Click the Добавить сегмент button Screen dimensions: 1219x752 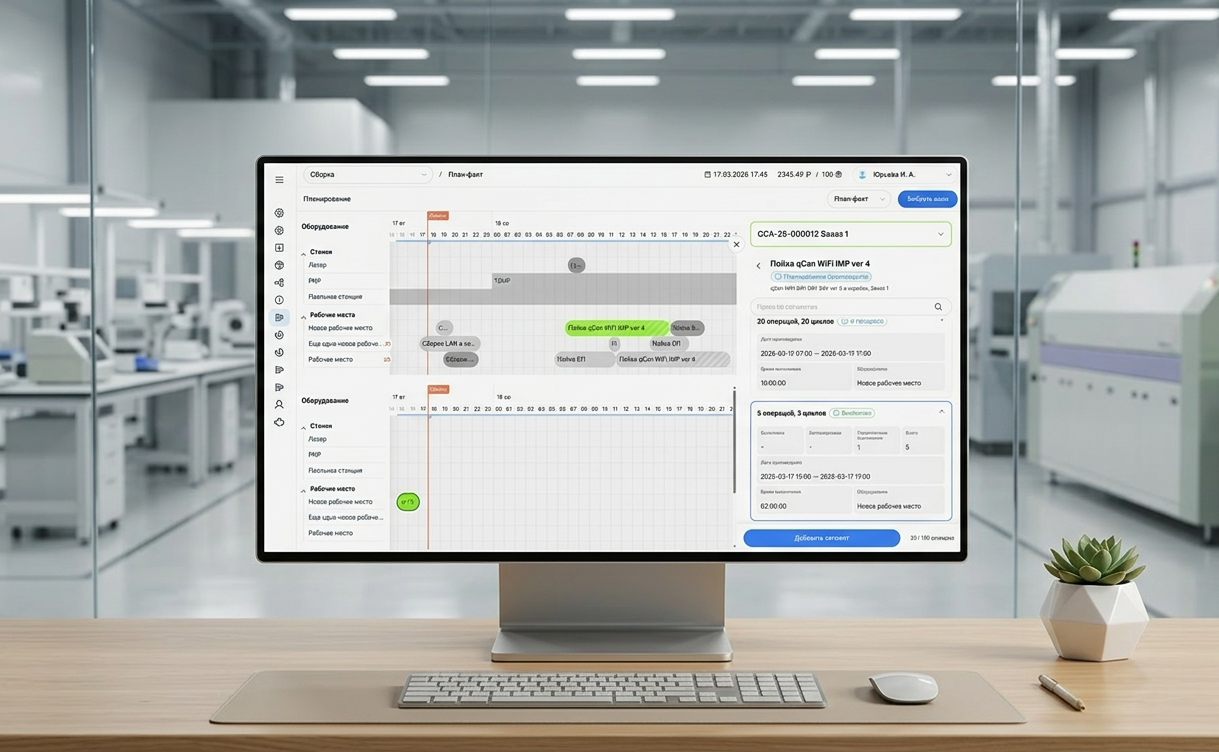(821, 538)
